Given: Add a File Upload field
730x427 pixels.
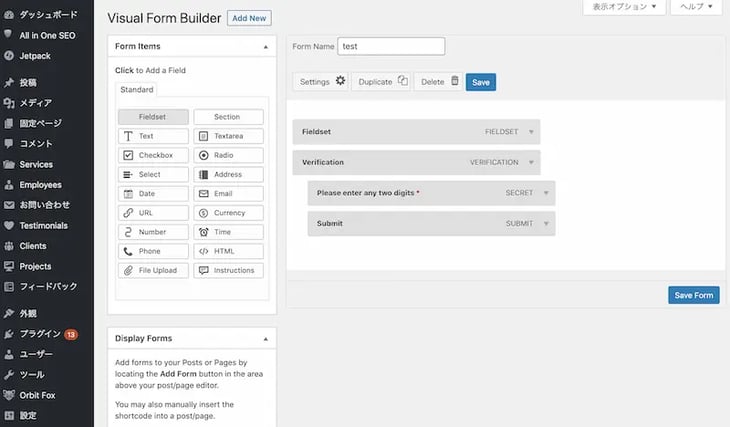Looking at the screenshot, I should [x=153, y=271].
